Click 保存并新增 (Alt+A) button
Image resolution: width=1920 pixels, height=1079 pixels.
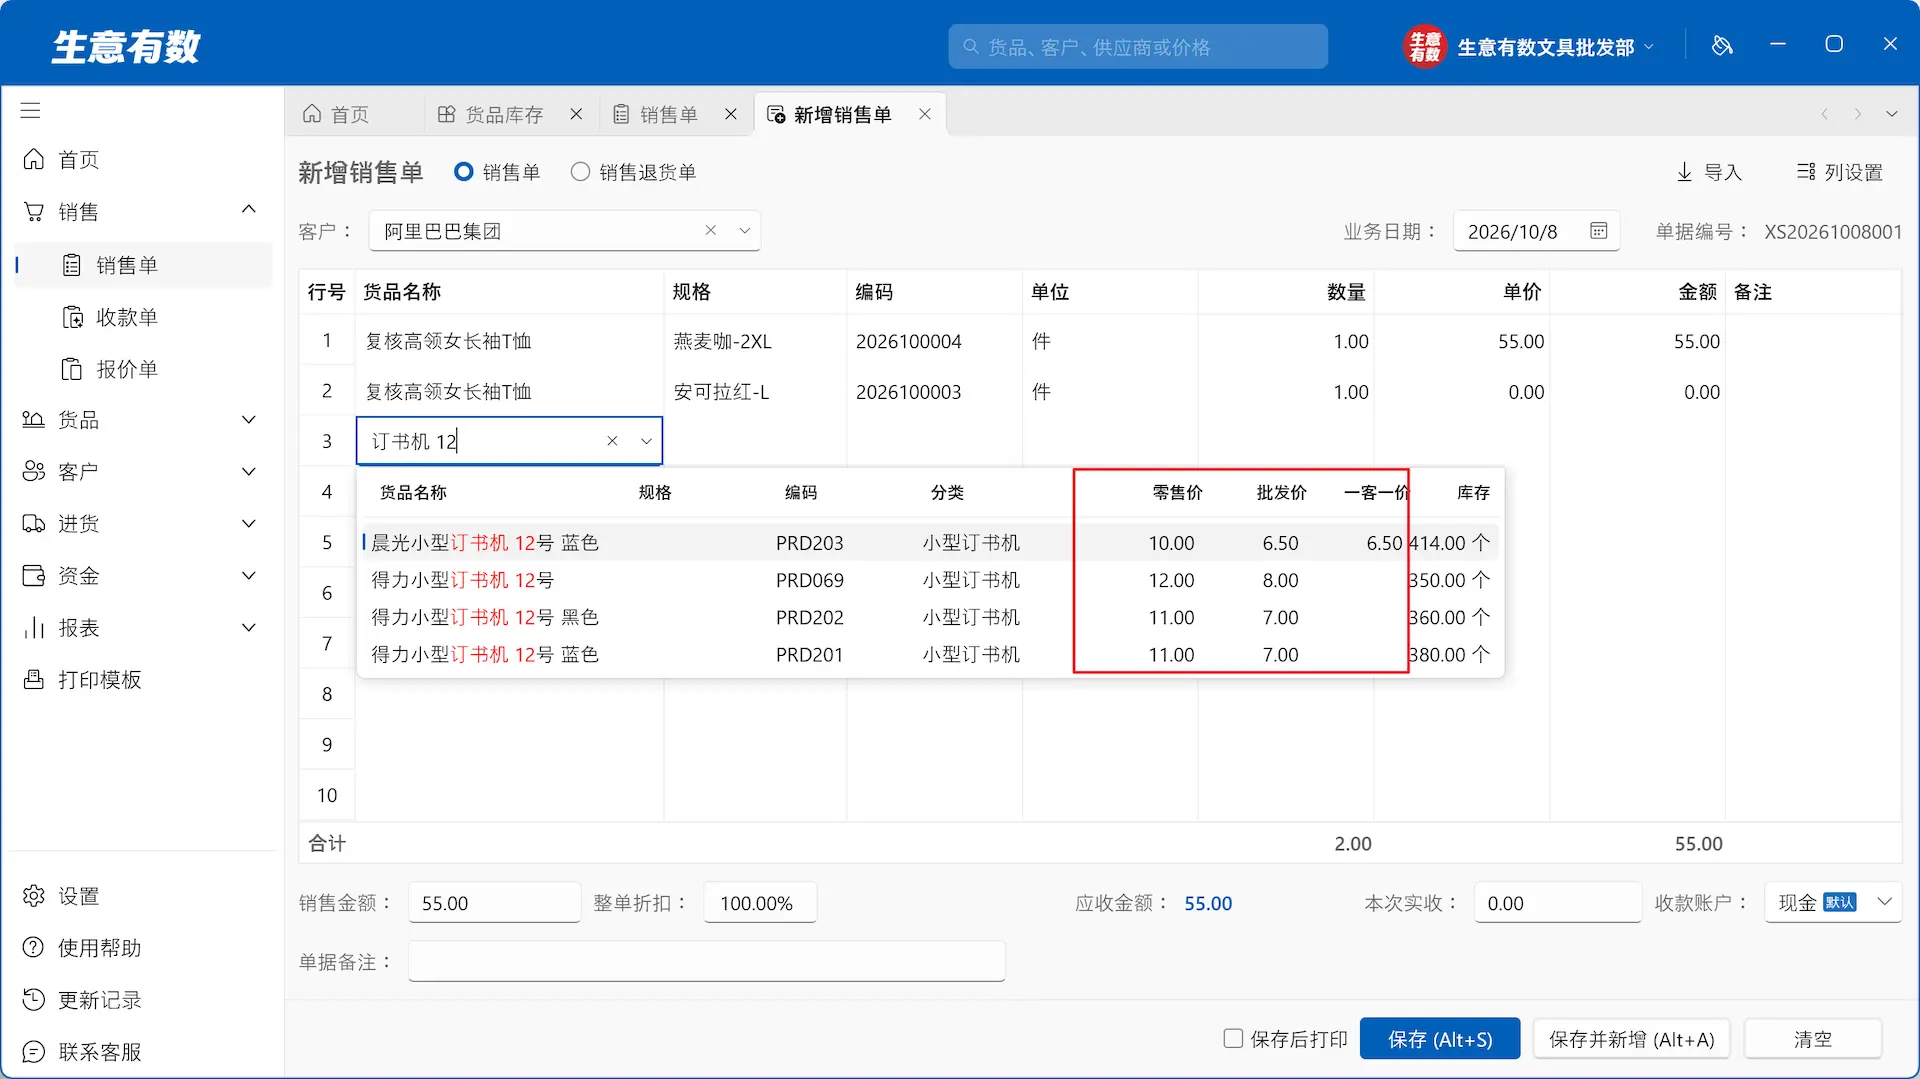pyautogui.click(x=1632, y=1039)
